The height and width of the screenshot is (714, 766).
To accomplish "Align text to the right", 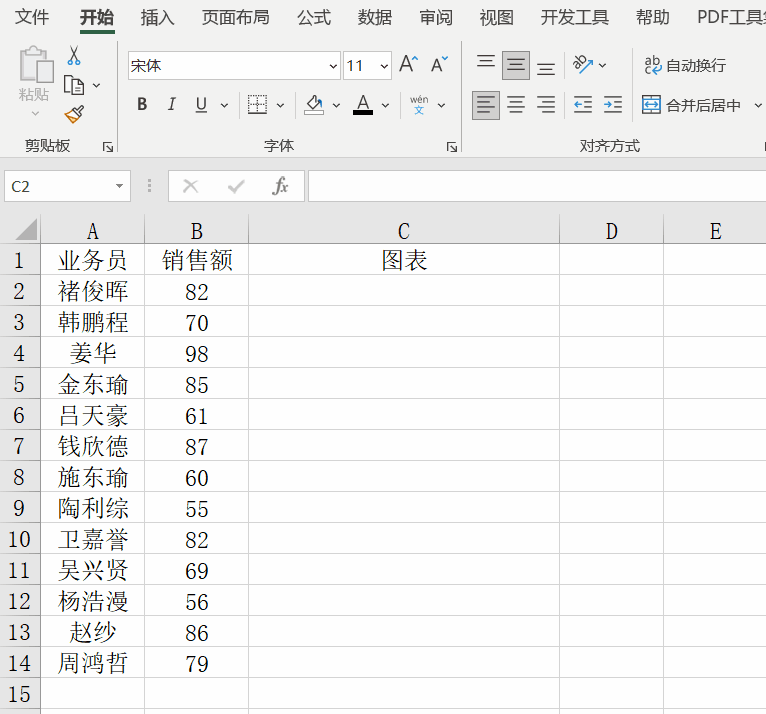I will point(546,105).
